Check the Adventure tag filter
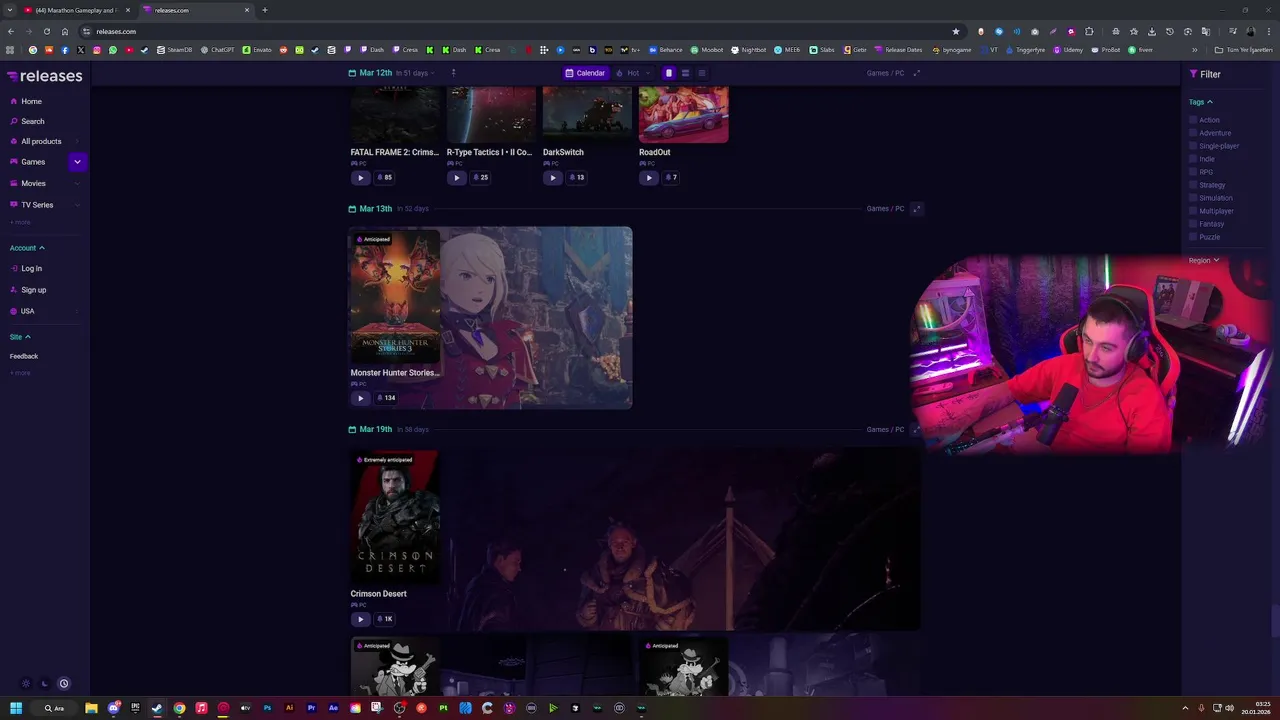 coord(1193,133)
